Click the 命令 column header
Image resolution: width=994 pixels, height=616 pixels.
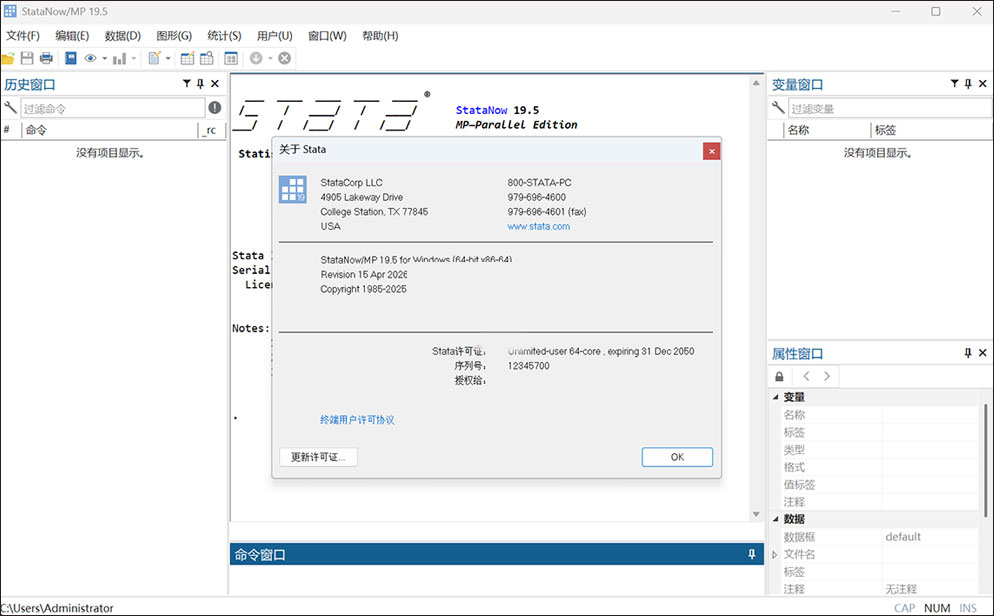(x=110, y=130)
